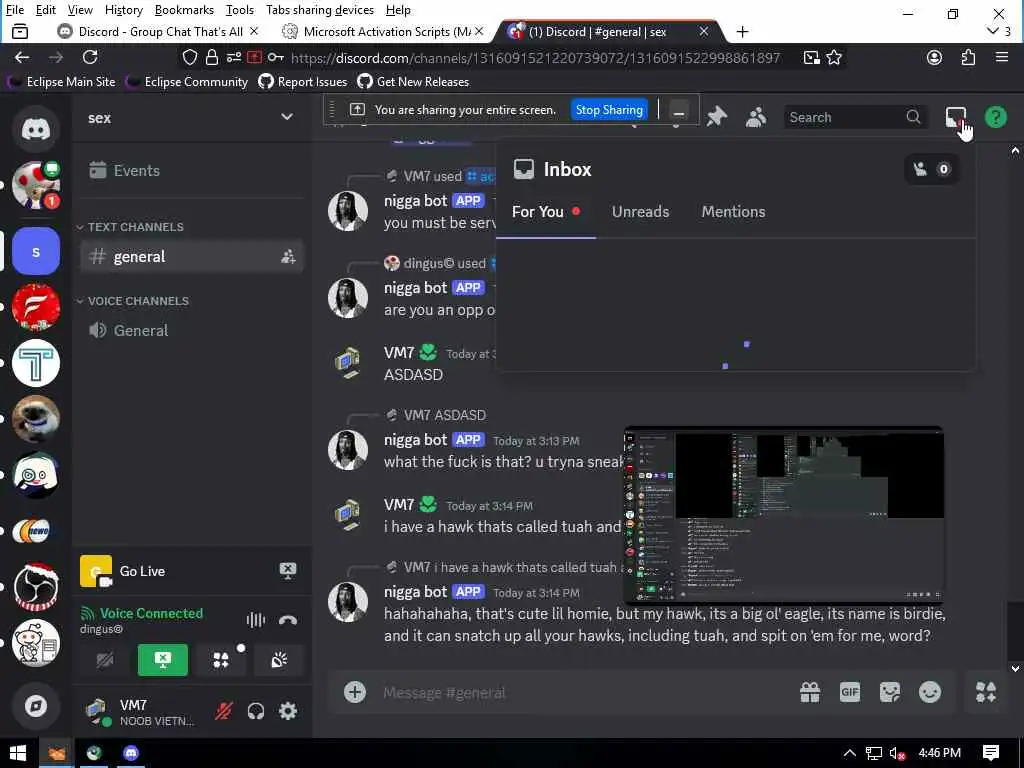The image size is (1024, 768).
Task: Open the voice noise suppression waveform icon
Action: pos(255,620)
